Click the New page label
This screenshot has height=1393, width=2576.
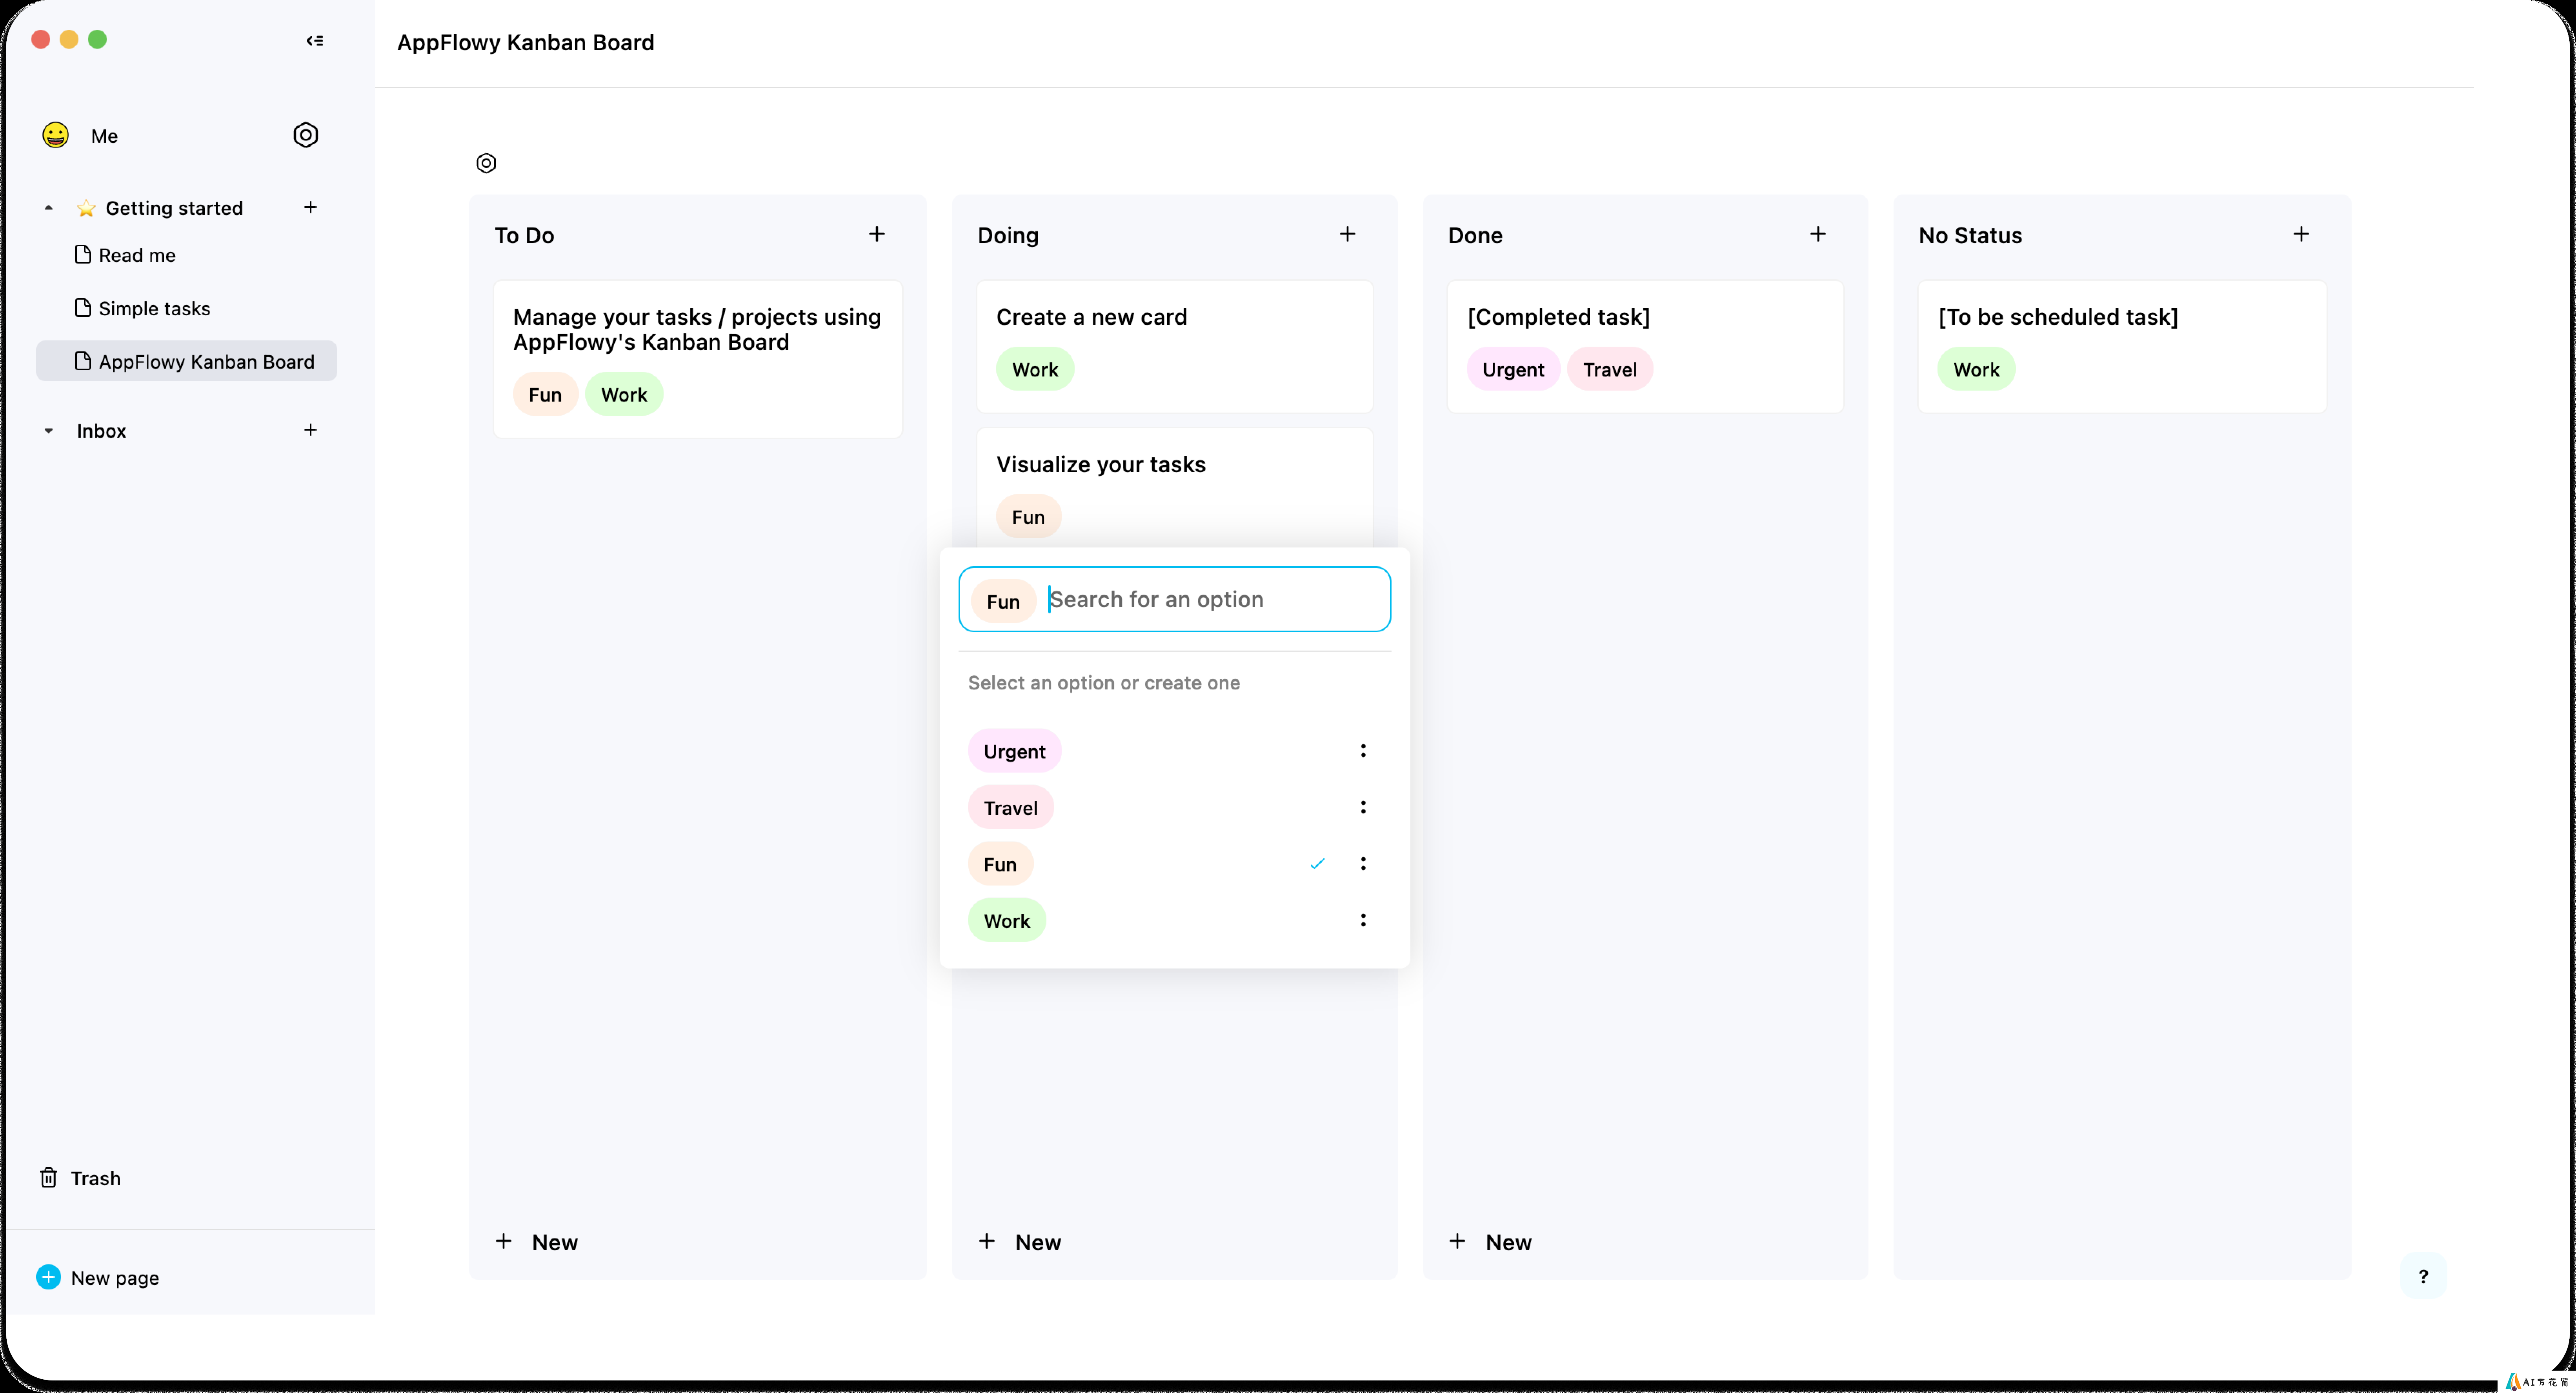point(115,1278)
